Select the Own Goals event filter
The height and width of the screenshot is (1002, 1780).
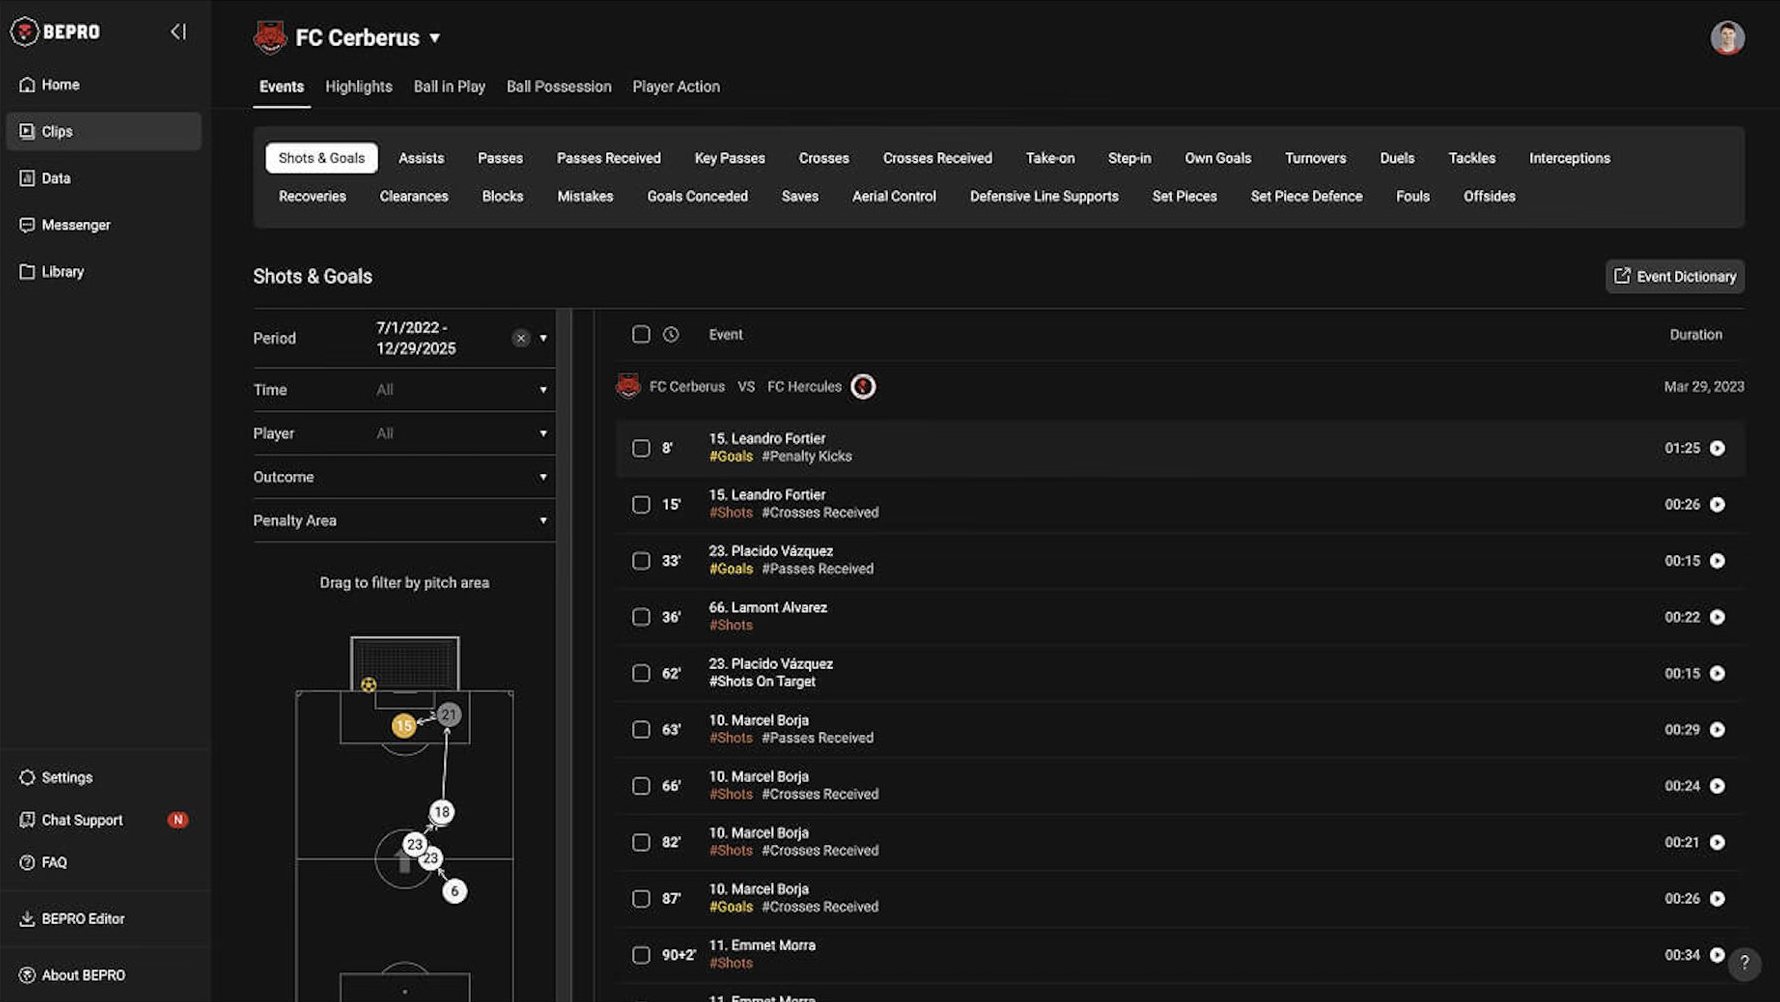click(x=1217, y=158)
